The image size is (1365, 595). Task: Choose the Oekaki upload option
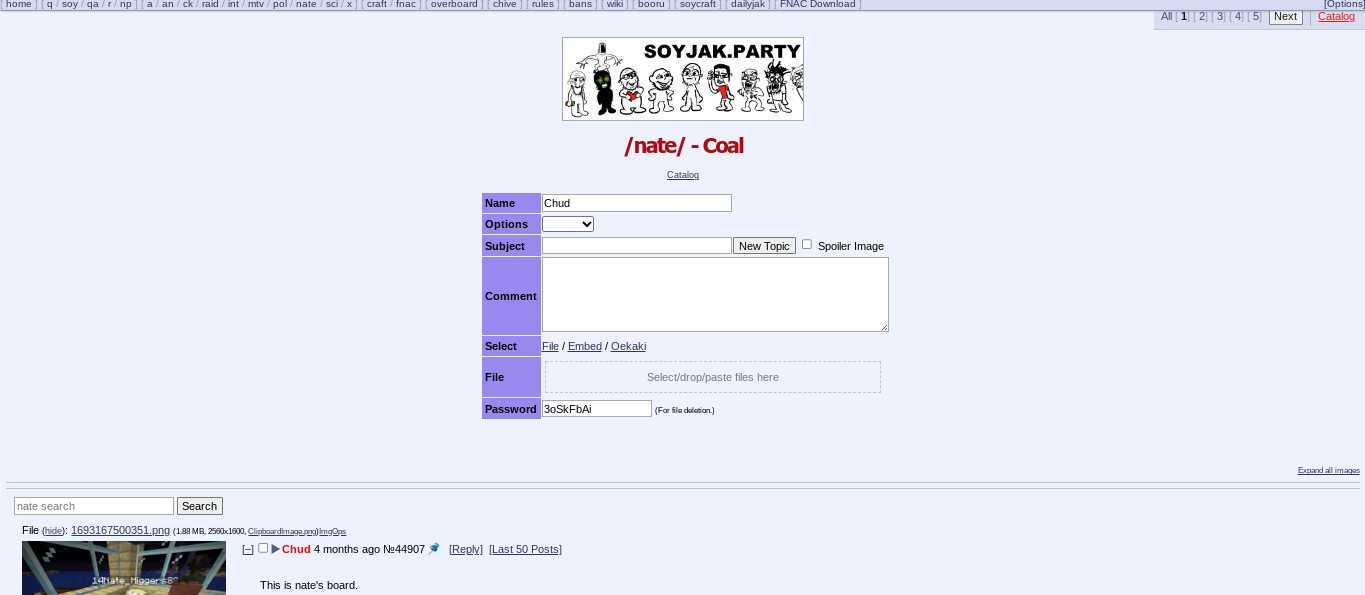coord(628,346)
